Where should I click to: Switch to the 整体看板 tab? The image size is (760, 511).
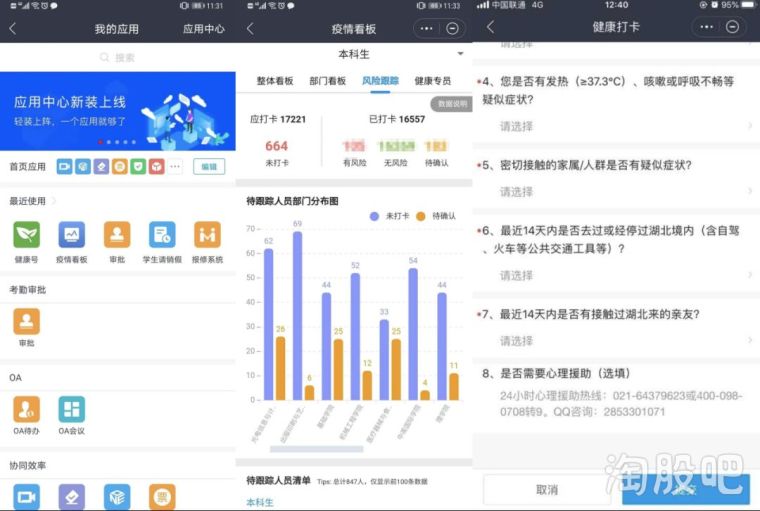point(275,81)
